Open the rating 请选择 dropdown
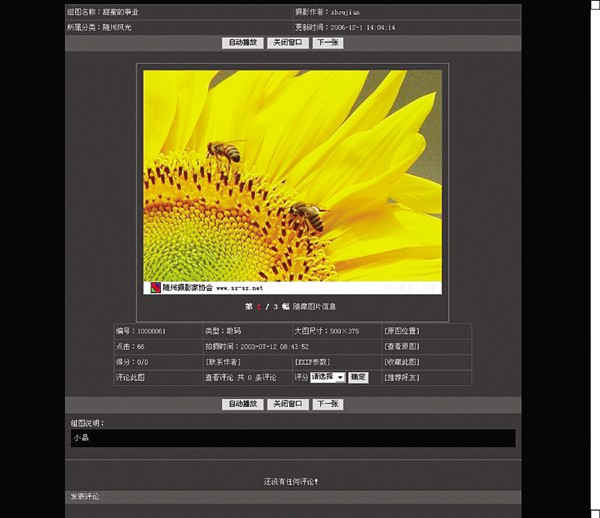 327,377
